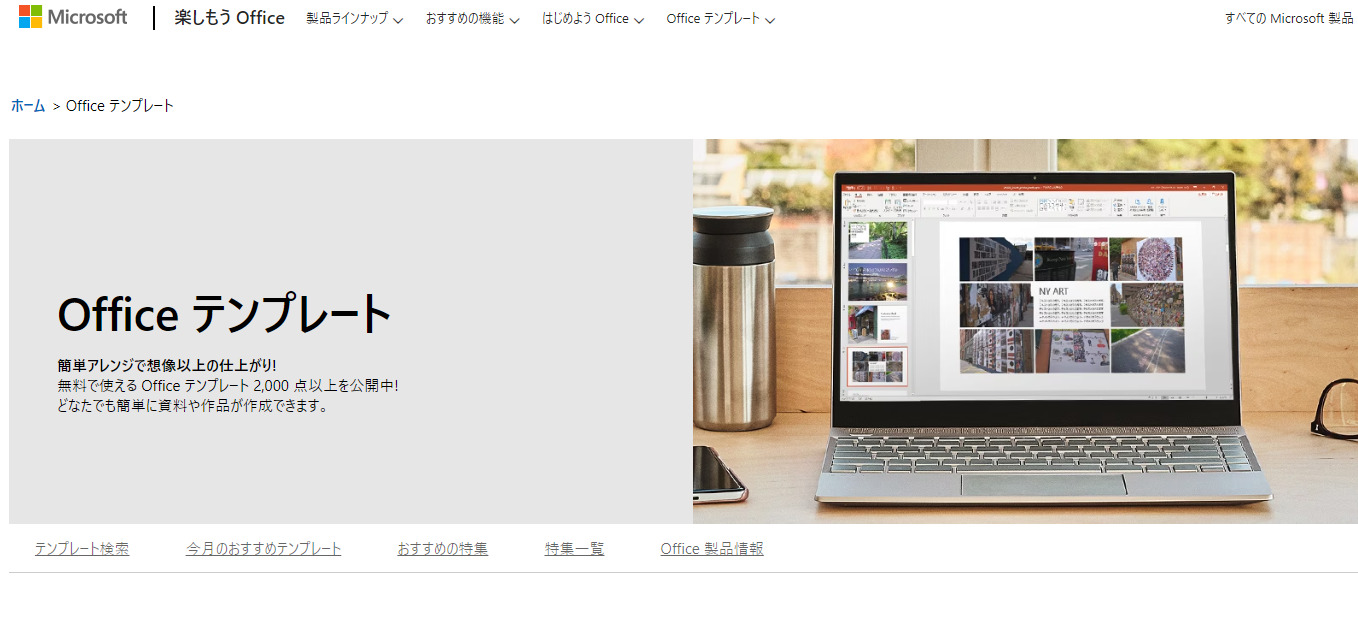Click 今月のおすすめテンプレート
Screen dimensions: 1358x624
[263, 548]
